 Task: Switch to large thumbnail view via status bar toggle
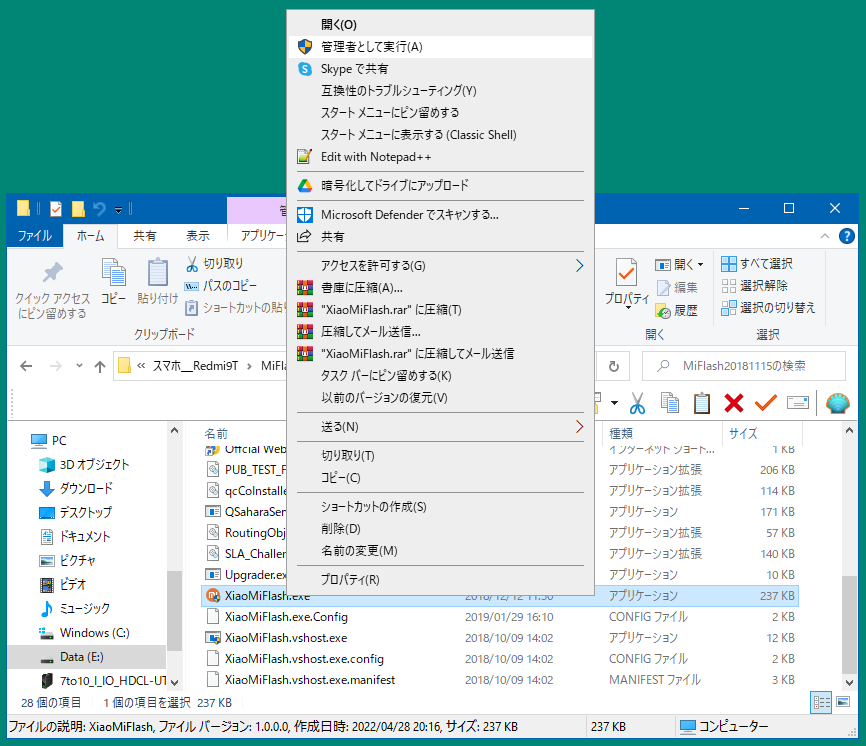pyautogui.click(x=843, y=702)
